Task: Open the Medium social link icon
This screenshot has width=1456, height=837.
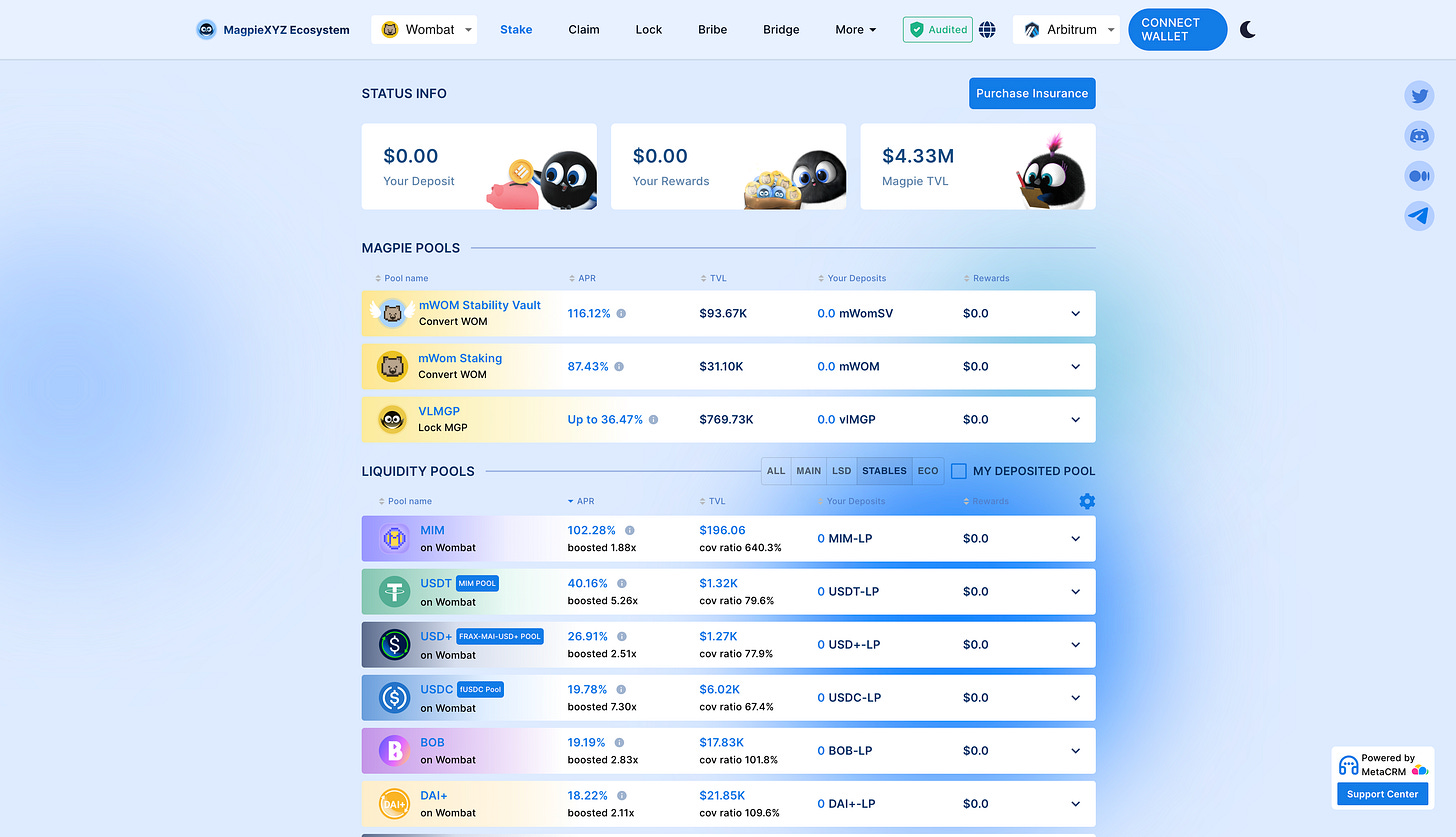Action: tap(1419, 176)
